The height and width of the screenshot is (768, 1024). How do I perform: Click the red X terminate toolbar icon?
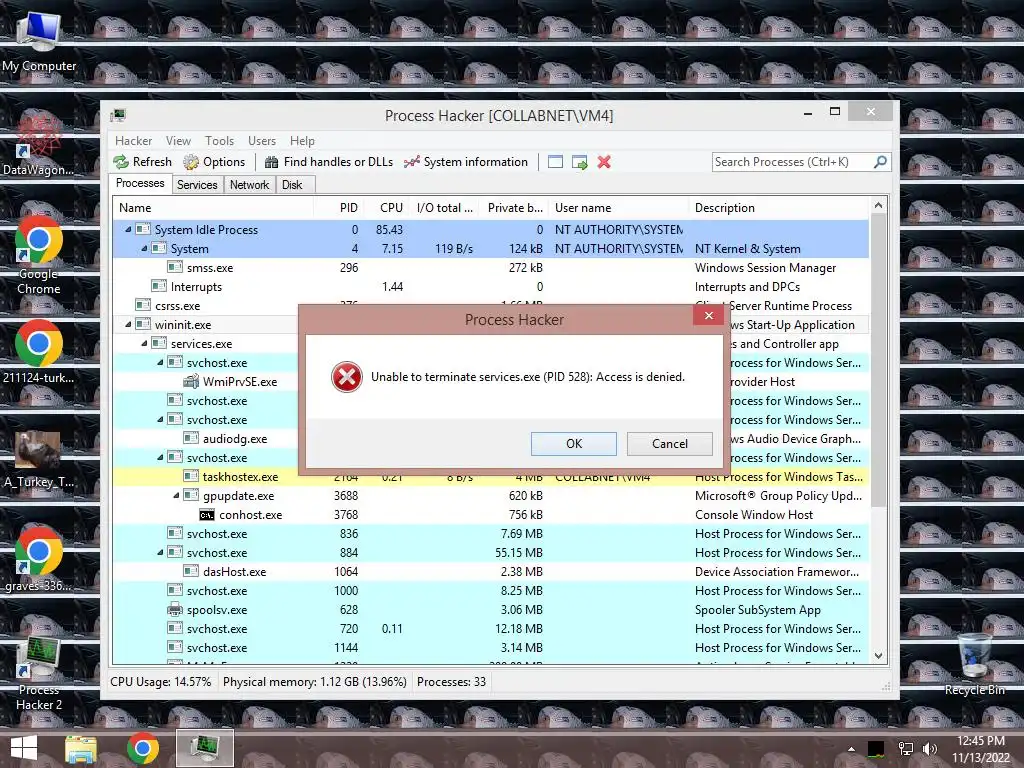click(604, 162)
